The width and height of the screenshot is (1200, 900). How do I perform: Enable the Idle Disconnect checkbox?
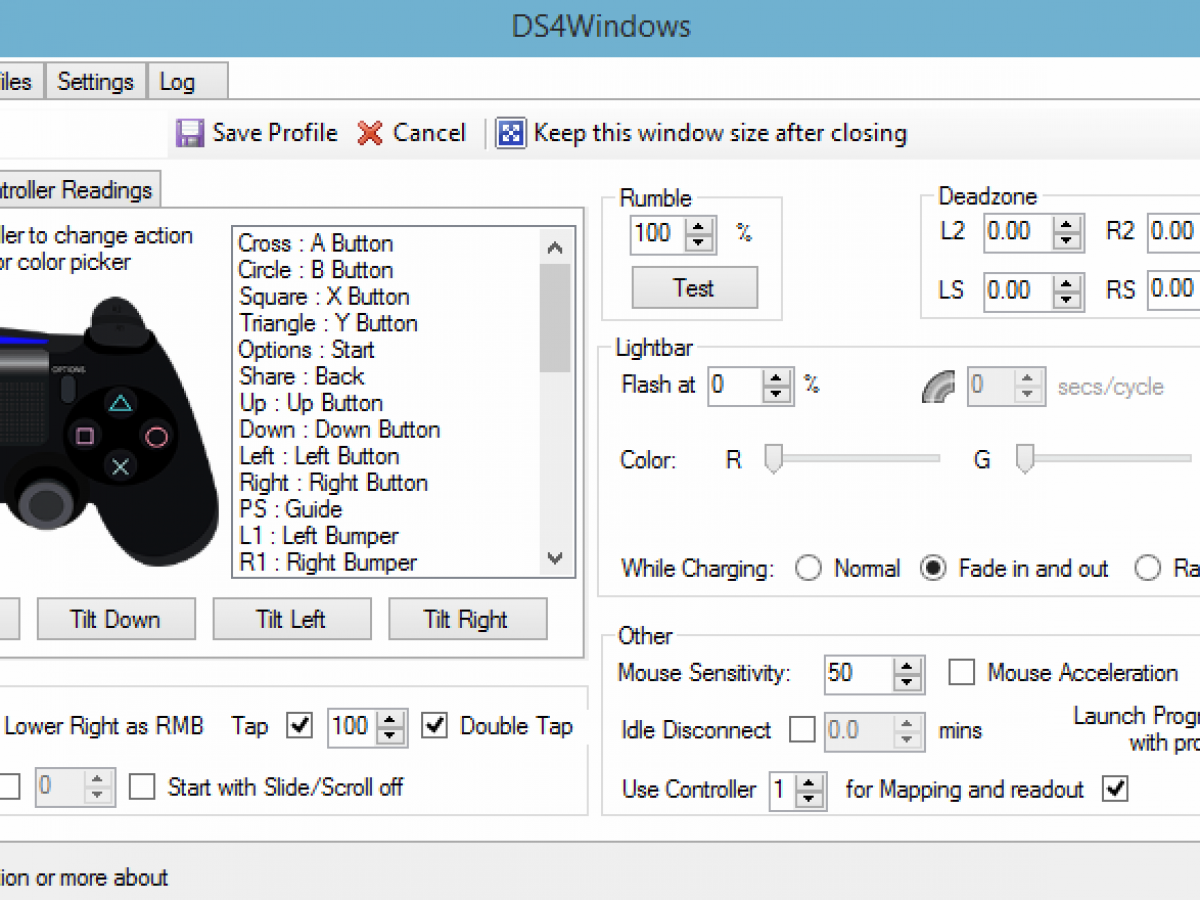[802, 730]
